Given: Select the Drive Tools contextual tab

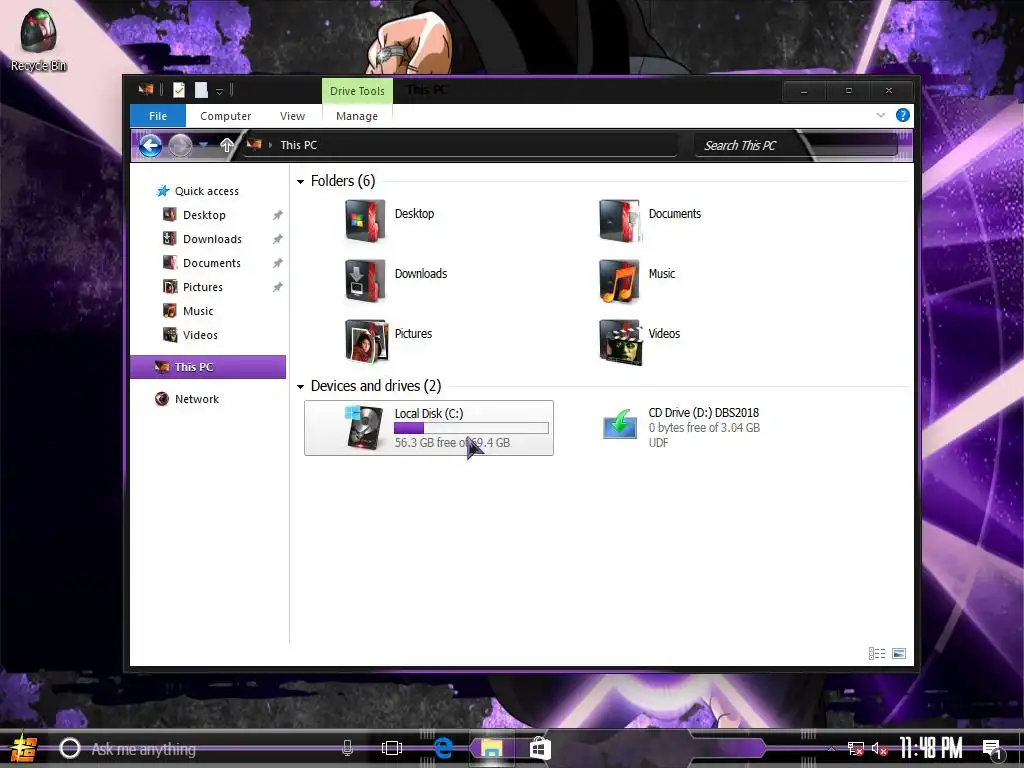Looking at the screenshot, I should point(357,91).
